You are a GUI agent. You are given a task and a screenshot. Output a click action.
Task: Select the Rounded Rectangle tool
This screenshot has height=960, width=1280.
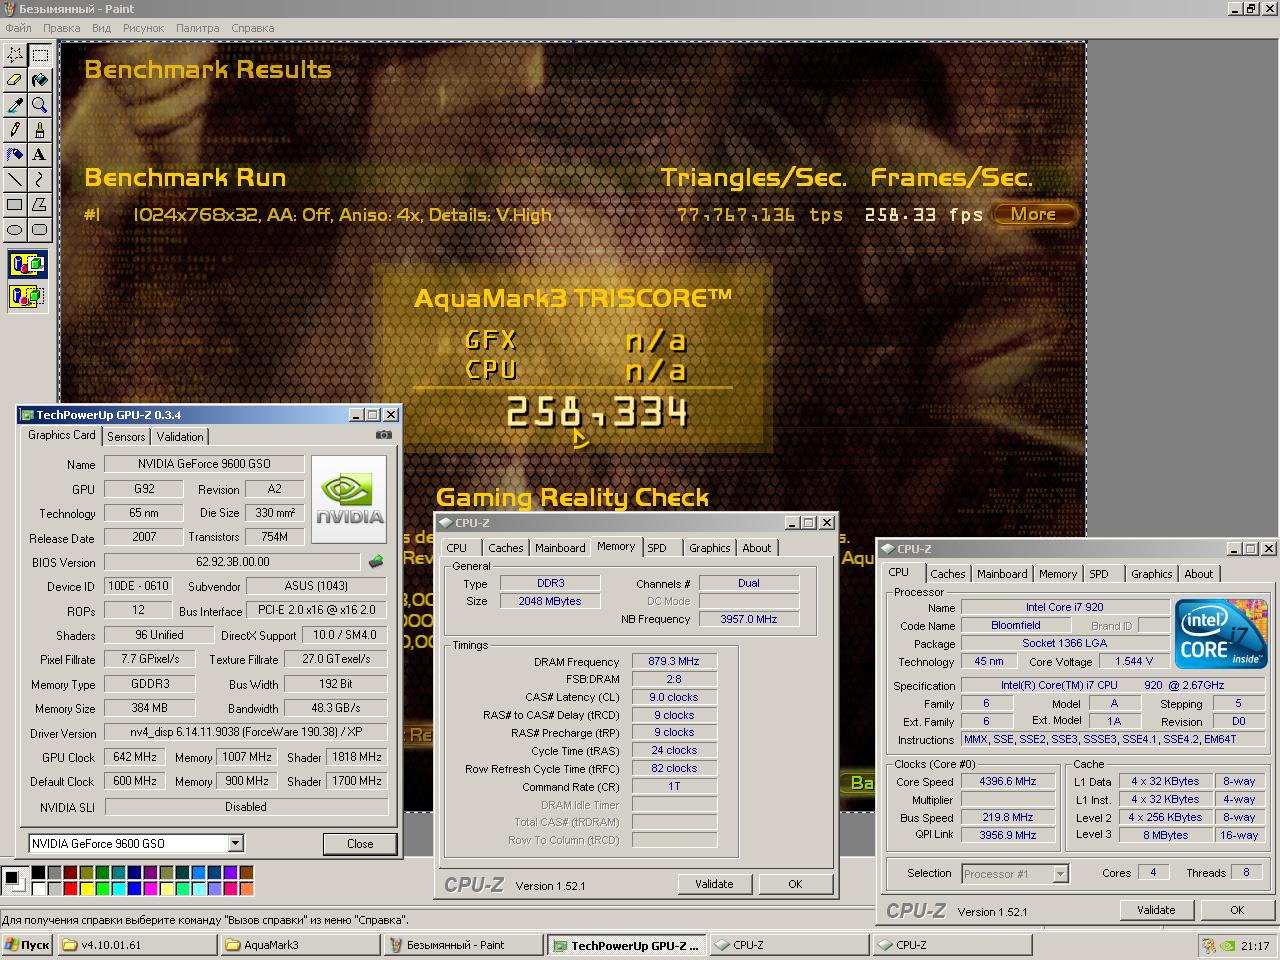point(40,230)
